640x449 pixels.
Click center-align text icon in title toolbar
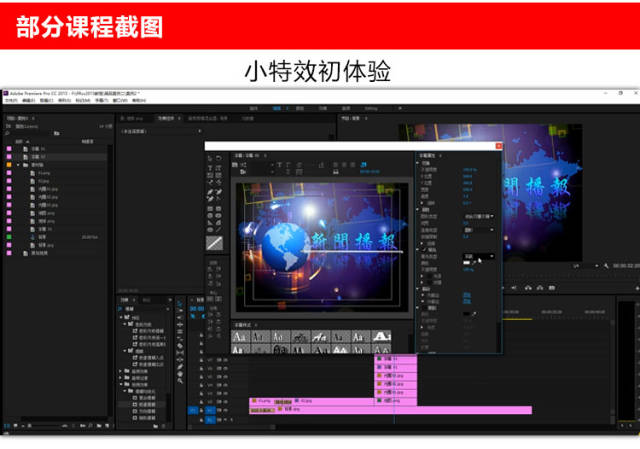tap(344, 164)
